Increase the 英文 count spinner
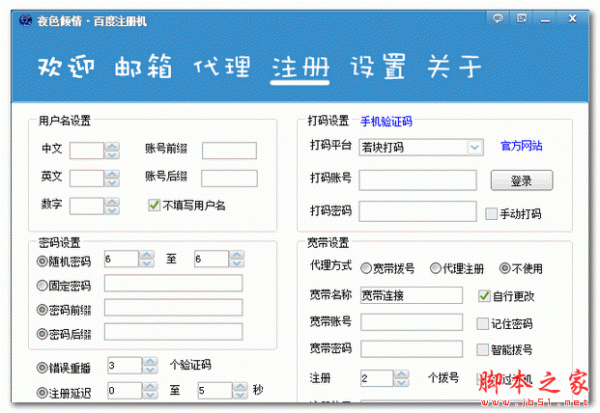Image resolution: width=600 pixels, height=413 pixels. [x=112, y=175]
